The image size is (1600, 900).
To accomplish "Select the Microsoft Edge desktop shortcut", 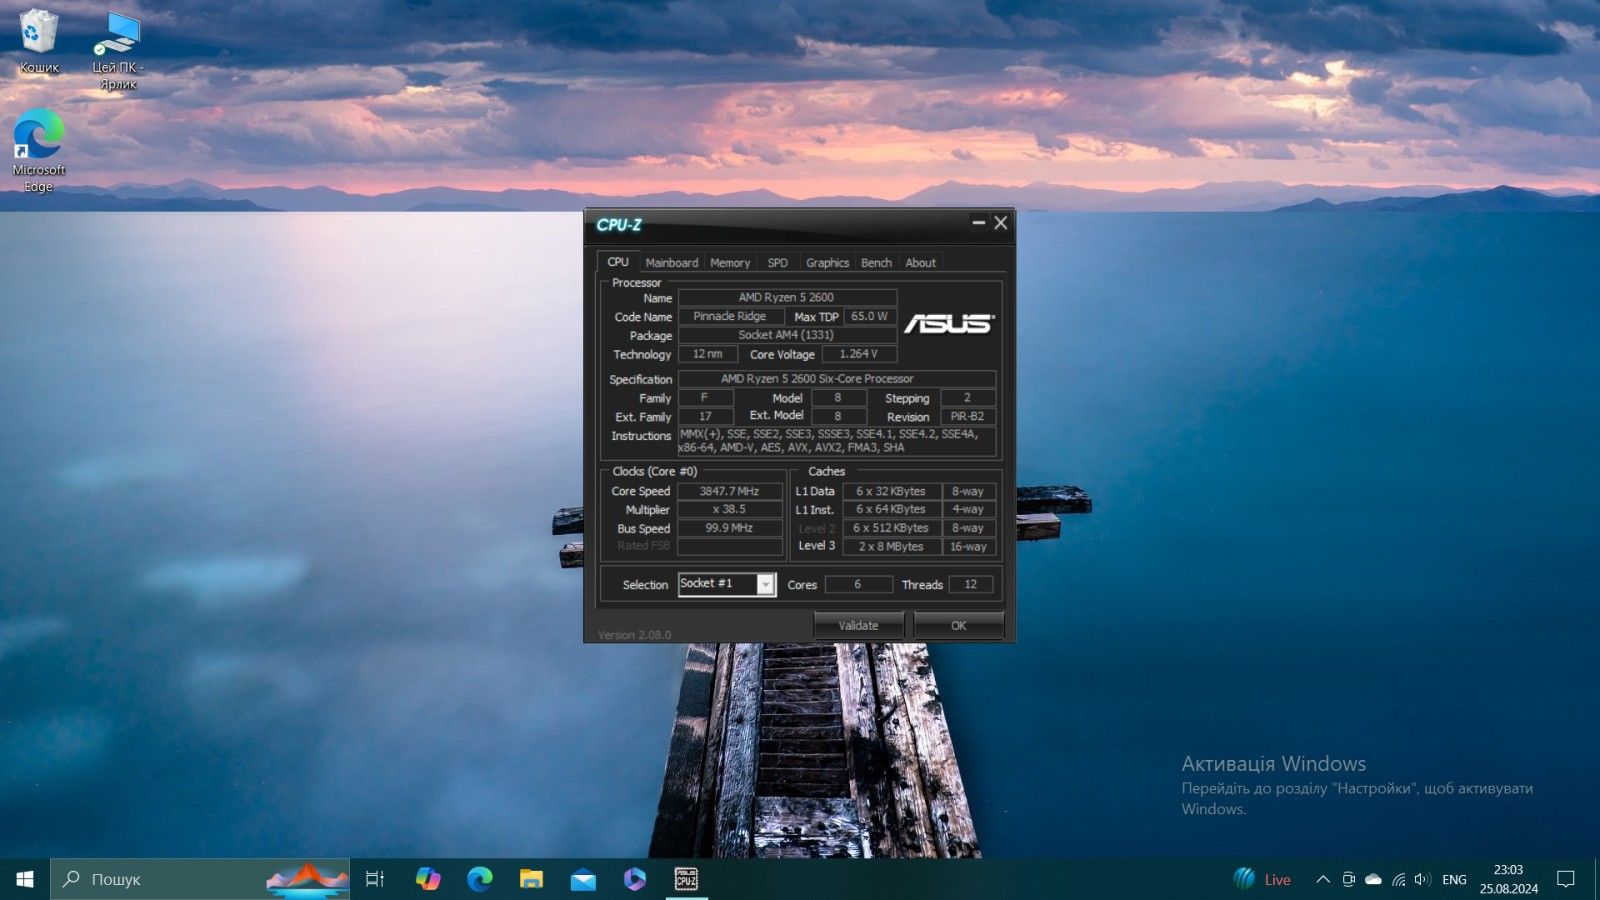I will [x=39, y=150].
